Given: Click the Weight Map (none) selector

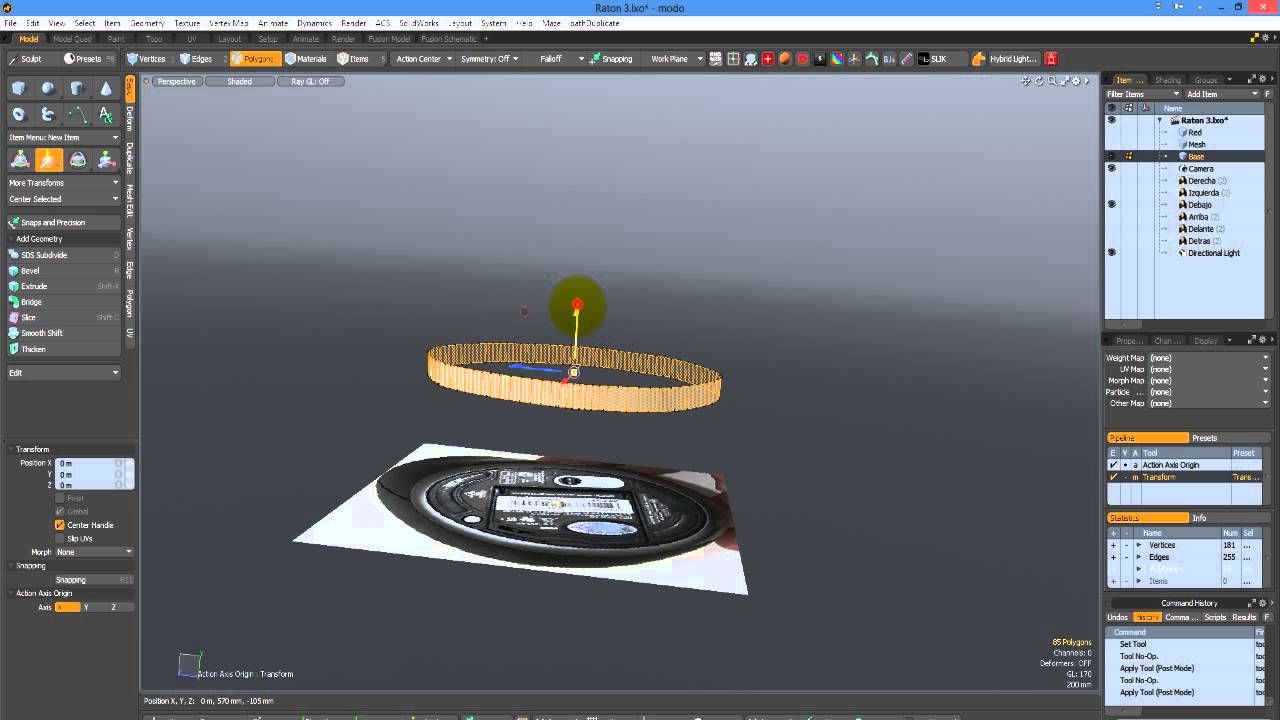Looking at the screenshot, I should click(1207, 358).
